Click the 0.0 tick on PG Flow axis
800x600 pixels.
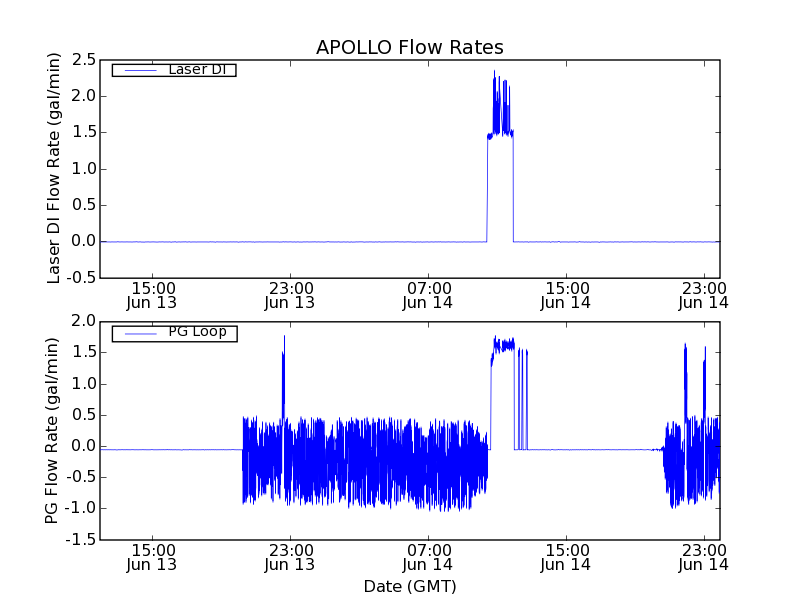point(84,446)
